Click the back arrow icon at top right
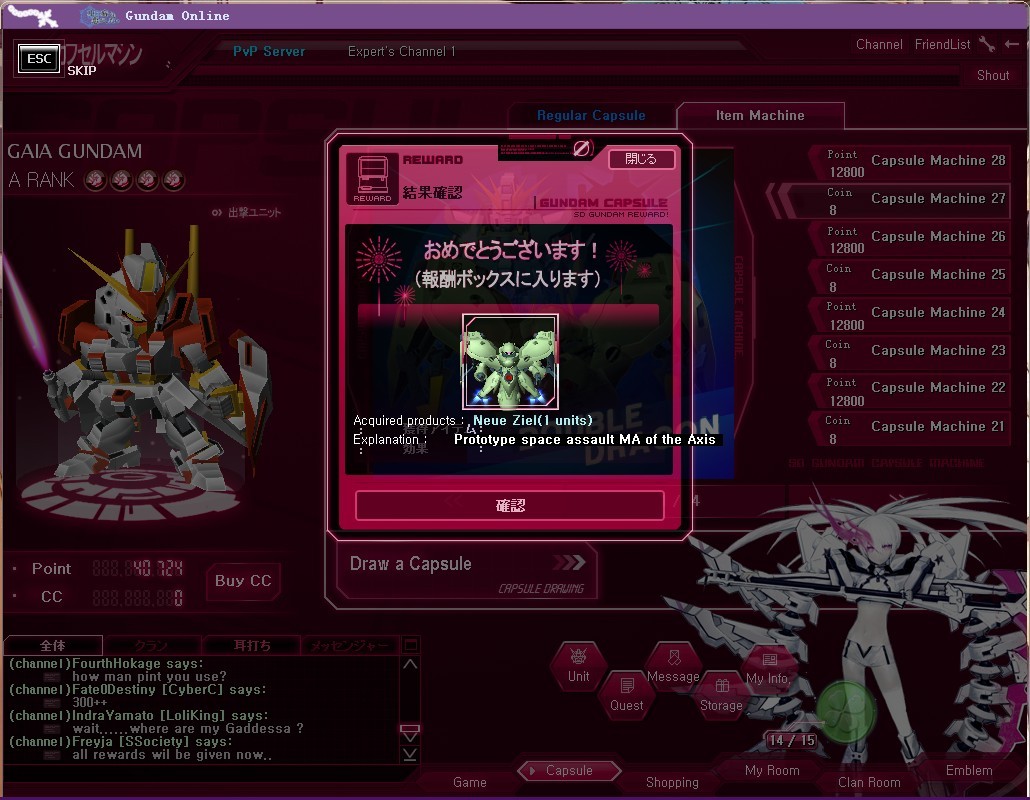 (x=1012, y=45)
